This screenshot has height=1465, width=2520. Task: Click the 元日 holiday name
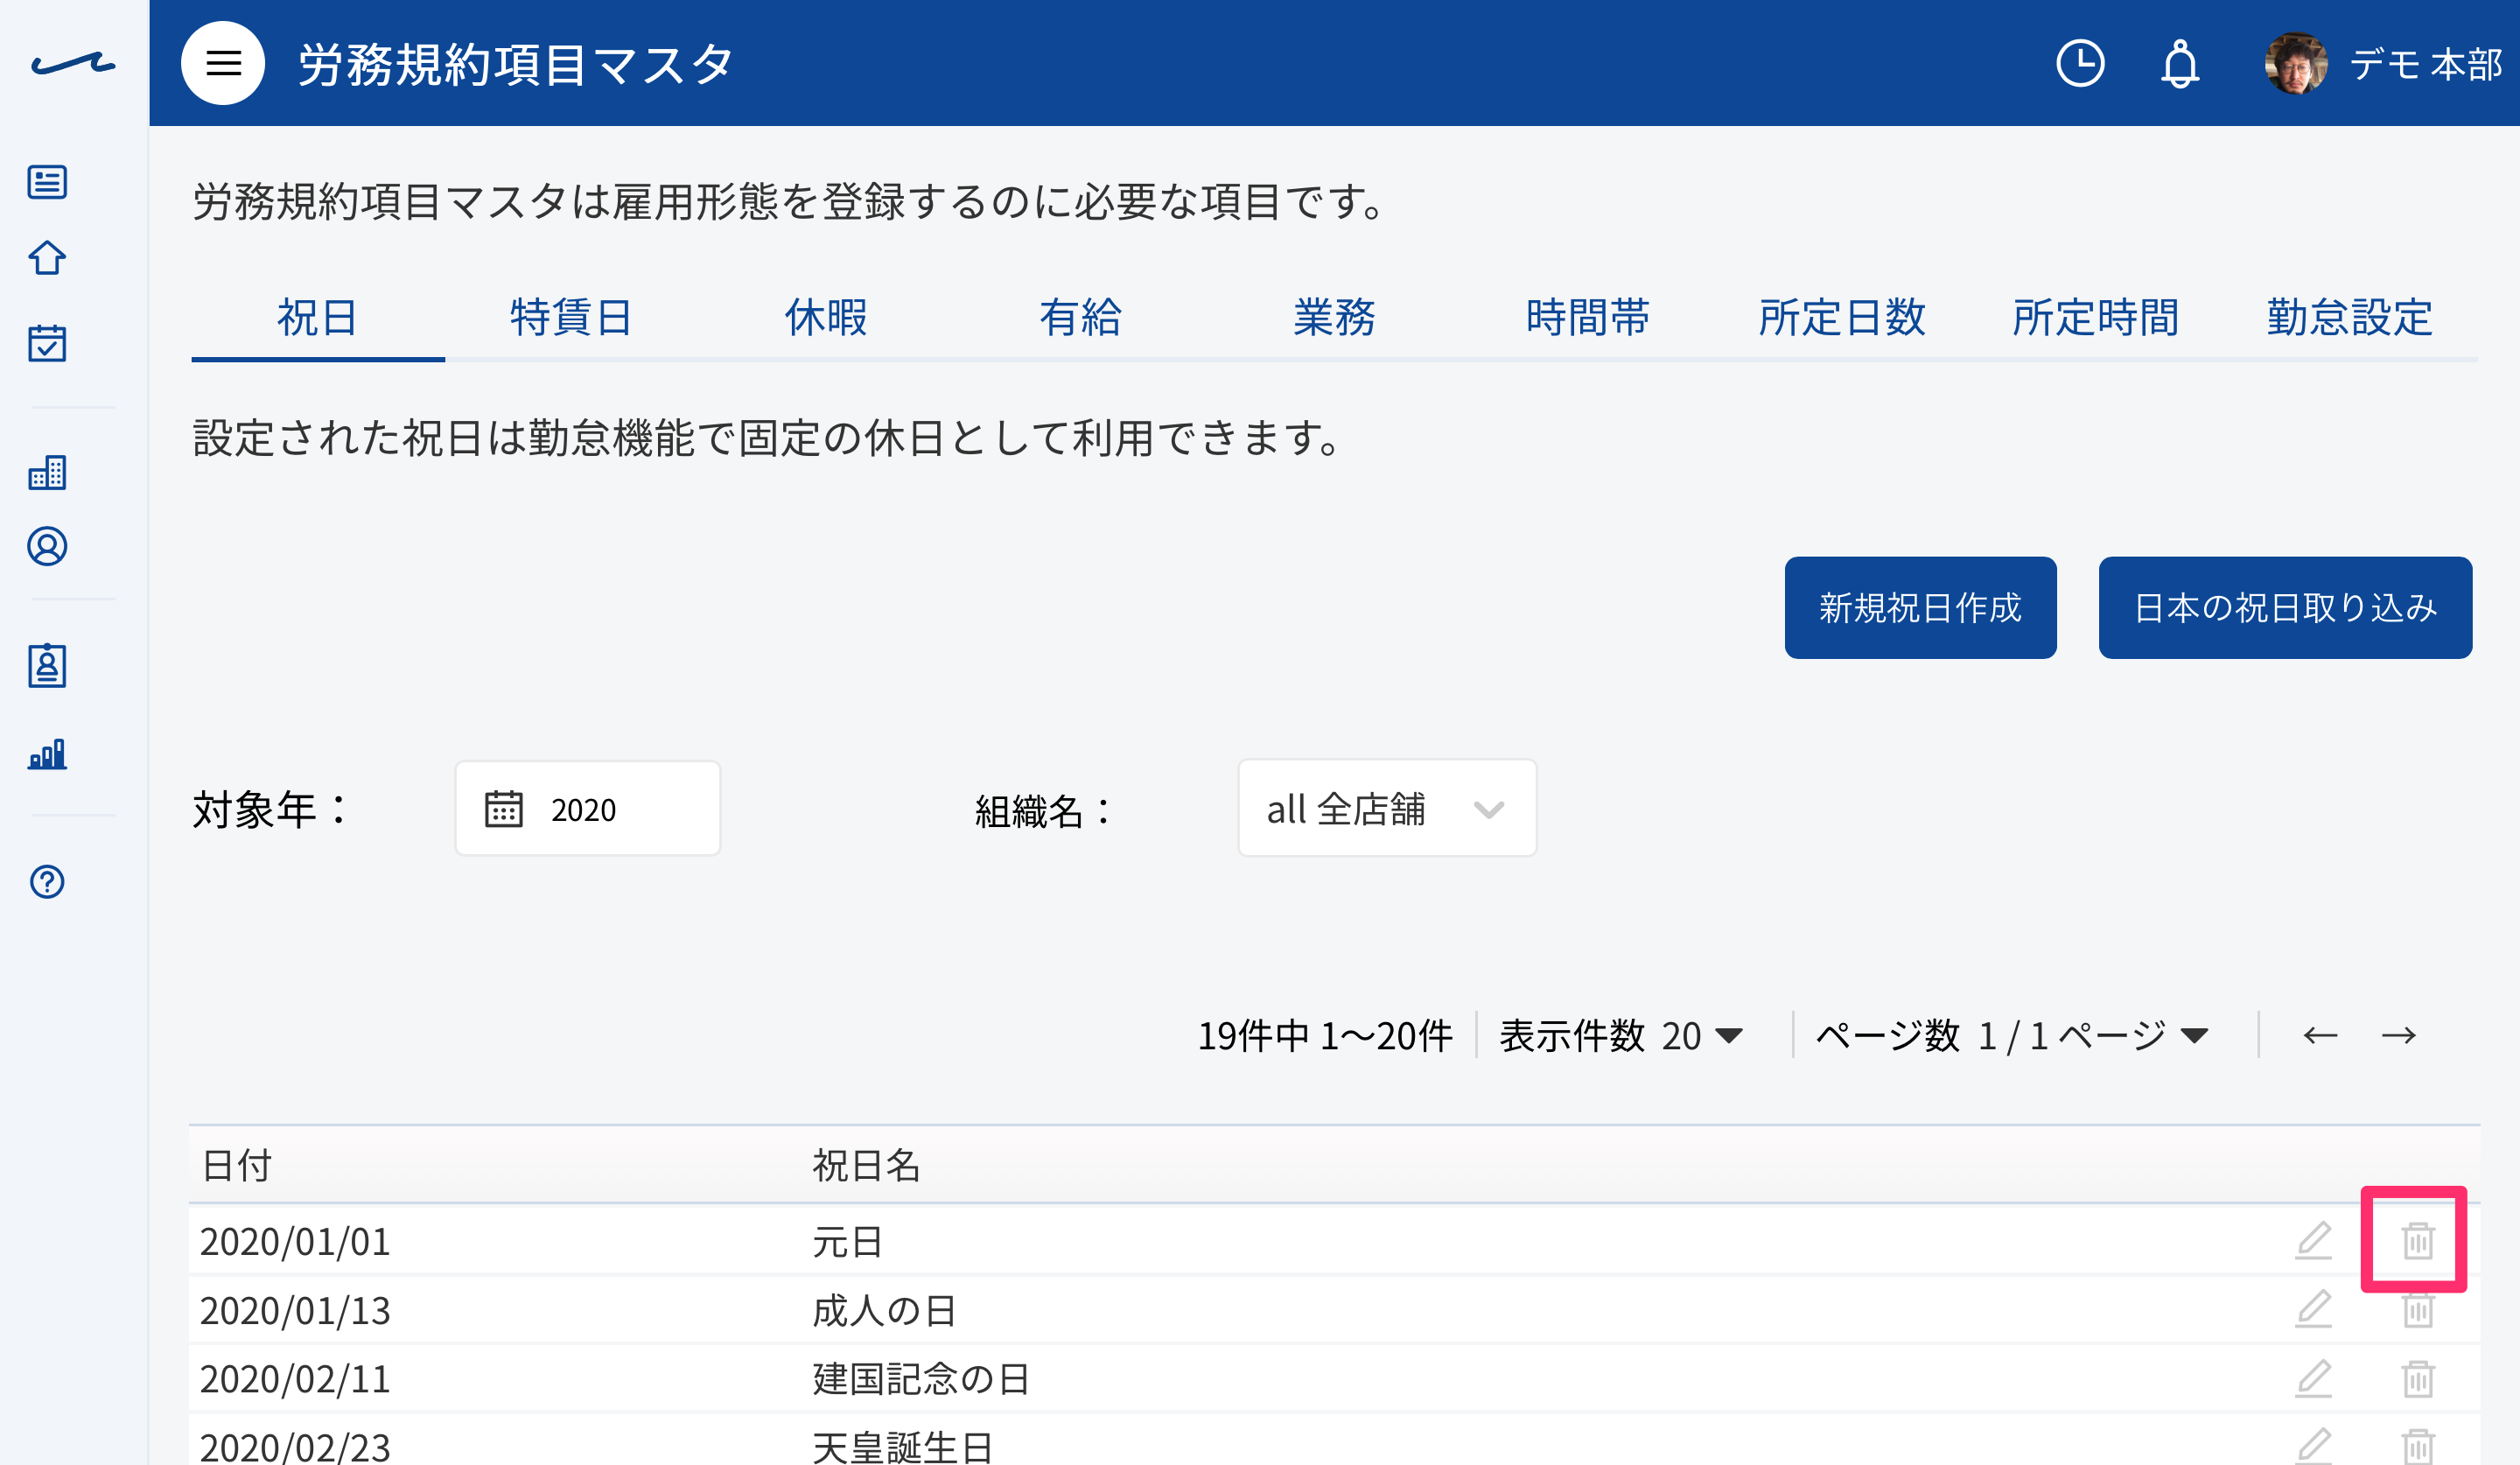tap(847, 1241)
